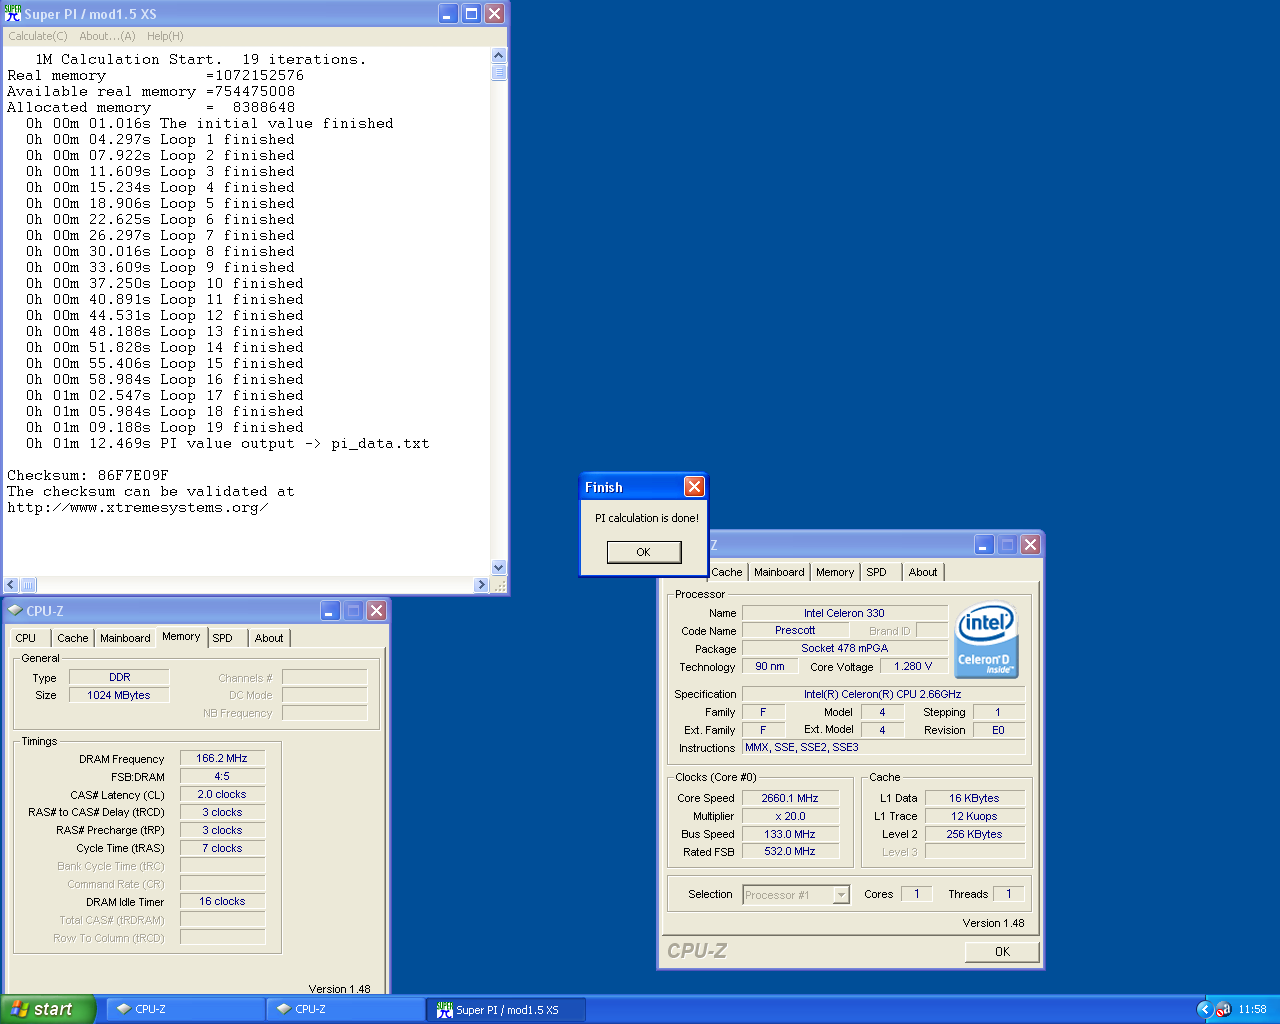Viewport: 1280px width, 1024px height.
Task: Select Cache tab in right CPU-Z window
Action: pyautogui.click(x=727, y=572)
